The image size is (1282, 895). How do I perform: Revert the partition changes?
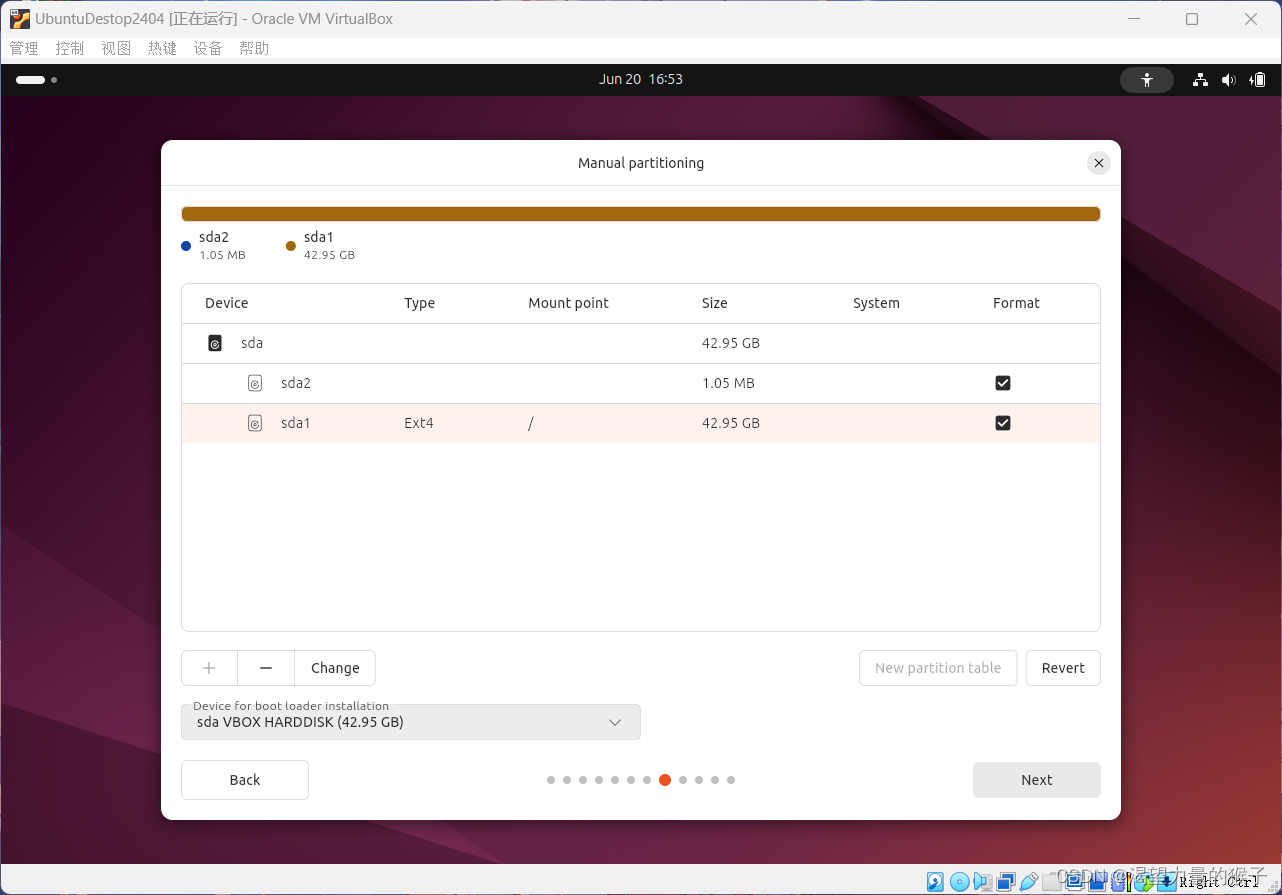click(1063, 668)
